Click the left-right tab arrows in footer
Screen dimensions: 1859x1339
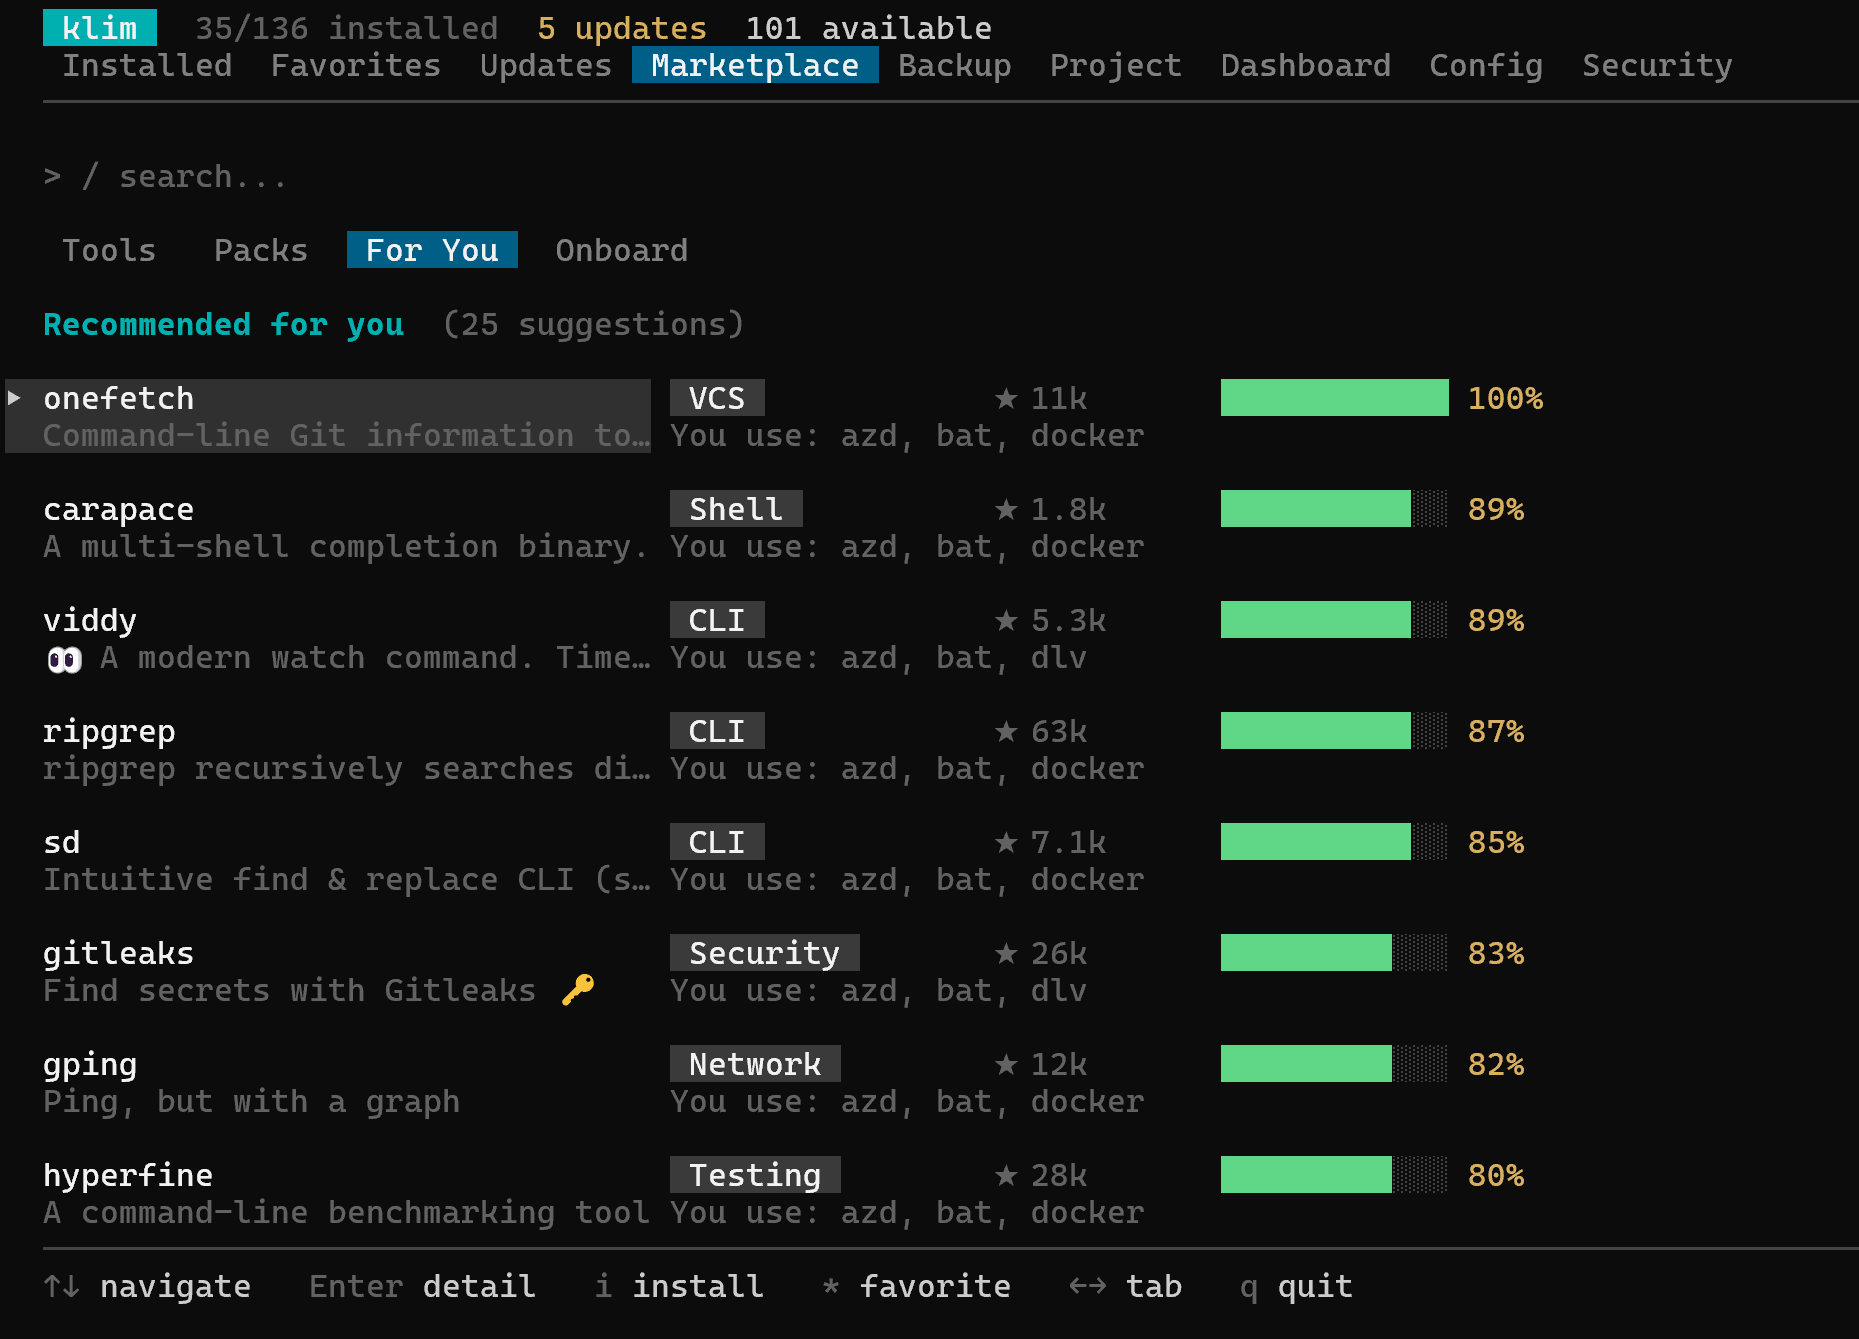[1088, 1286]
